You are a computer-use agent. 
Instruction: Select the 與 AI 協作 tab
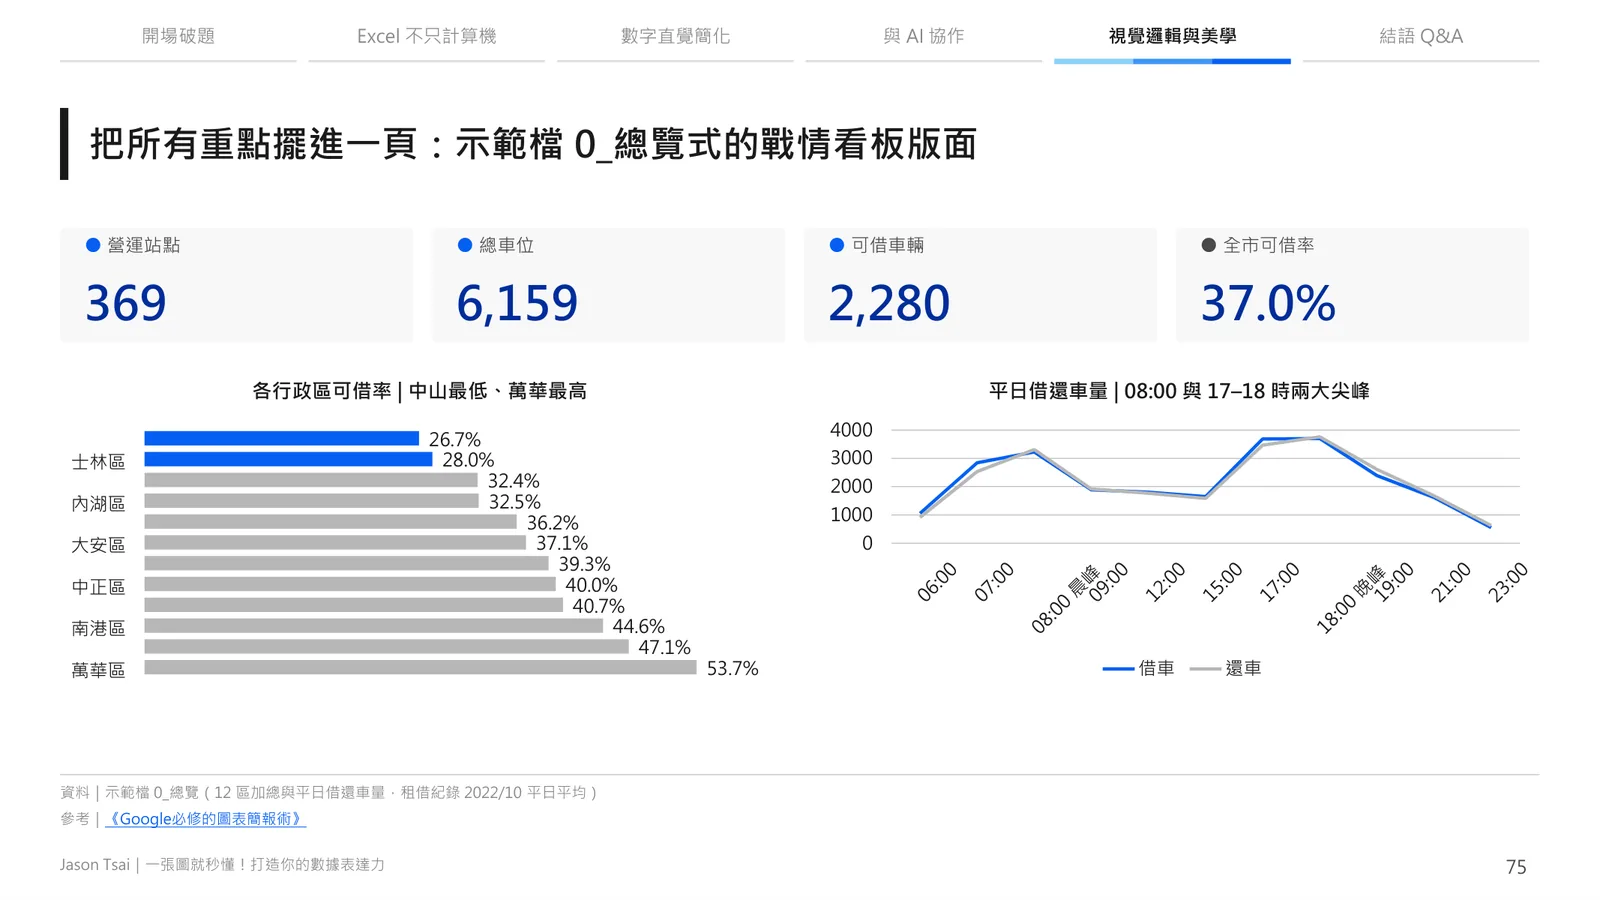(924, 36)
